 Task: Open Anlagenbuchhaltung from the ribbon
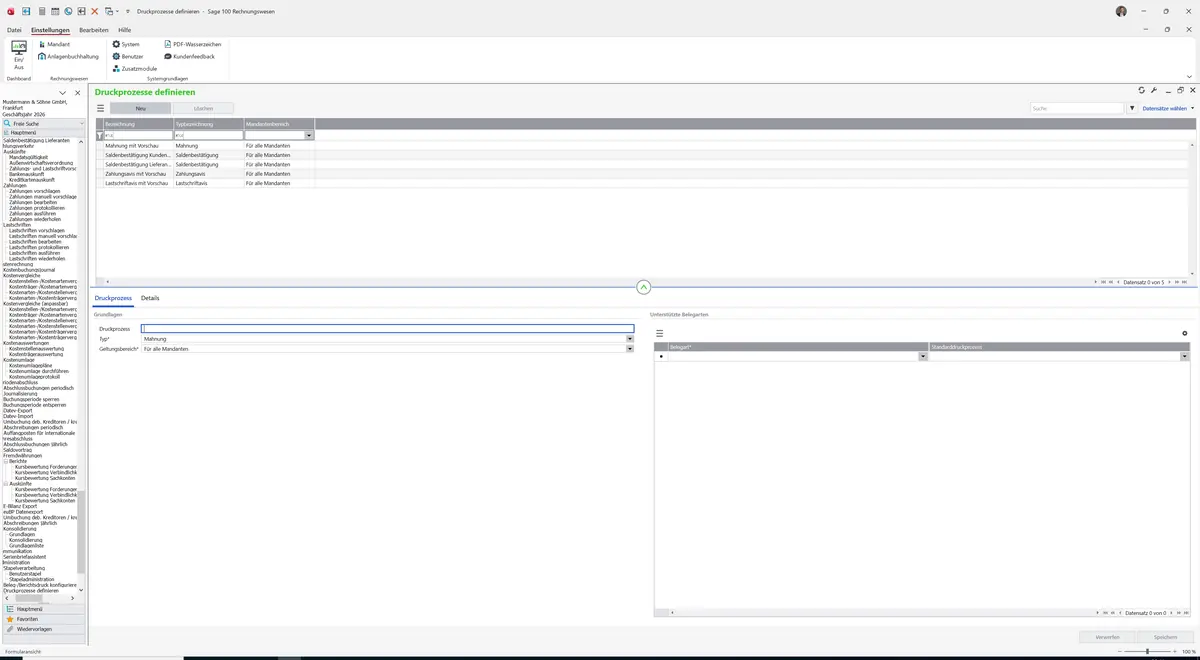(69, 56)
